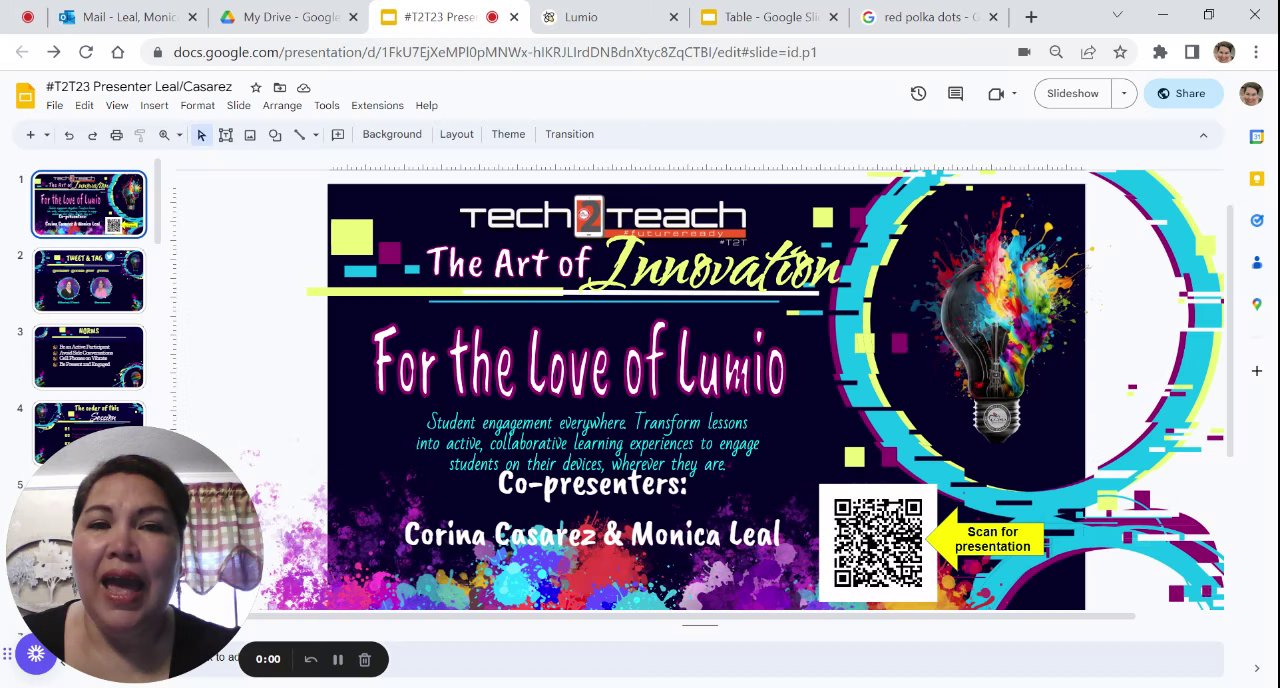Click the Share button
This screenshot has width=1280, height=688.
click(1181, 93)
